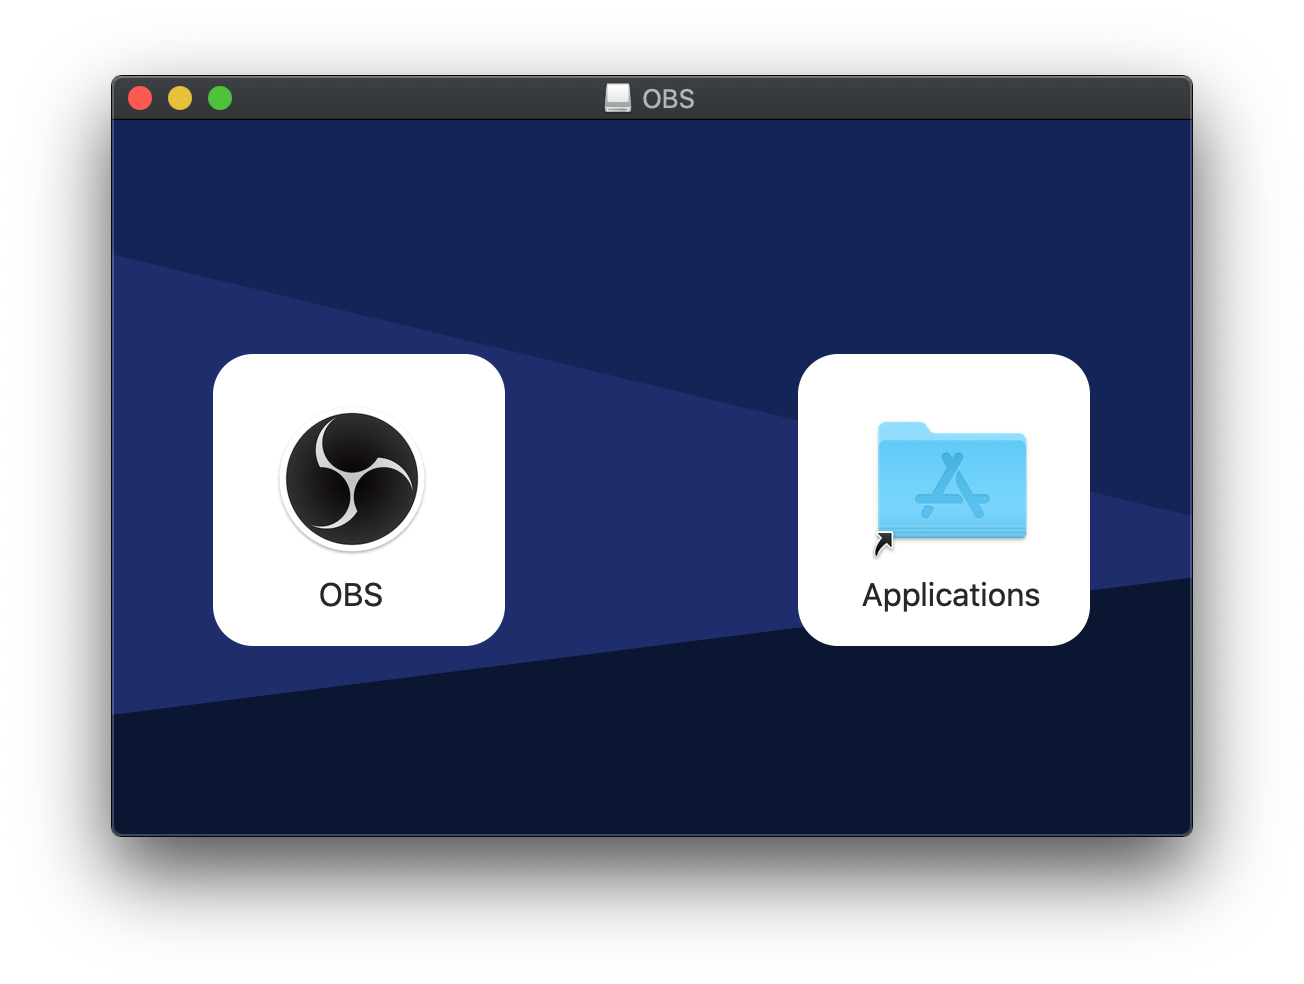The height and width of the screenshot is (984, 1304).
Task: Click the OBS window title text
Action: pos(668,99)
